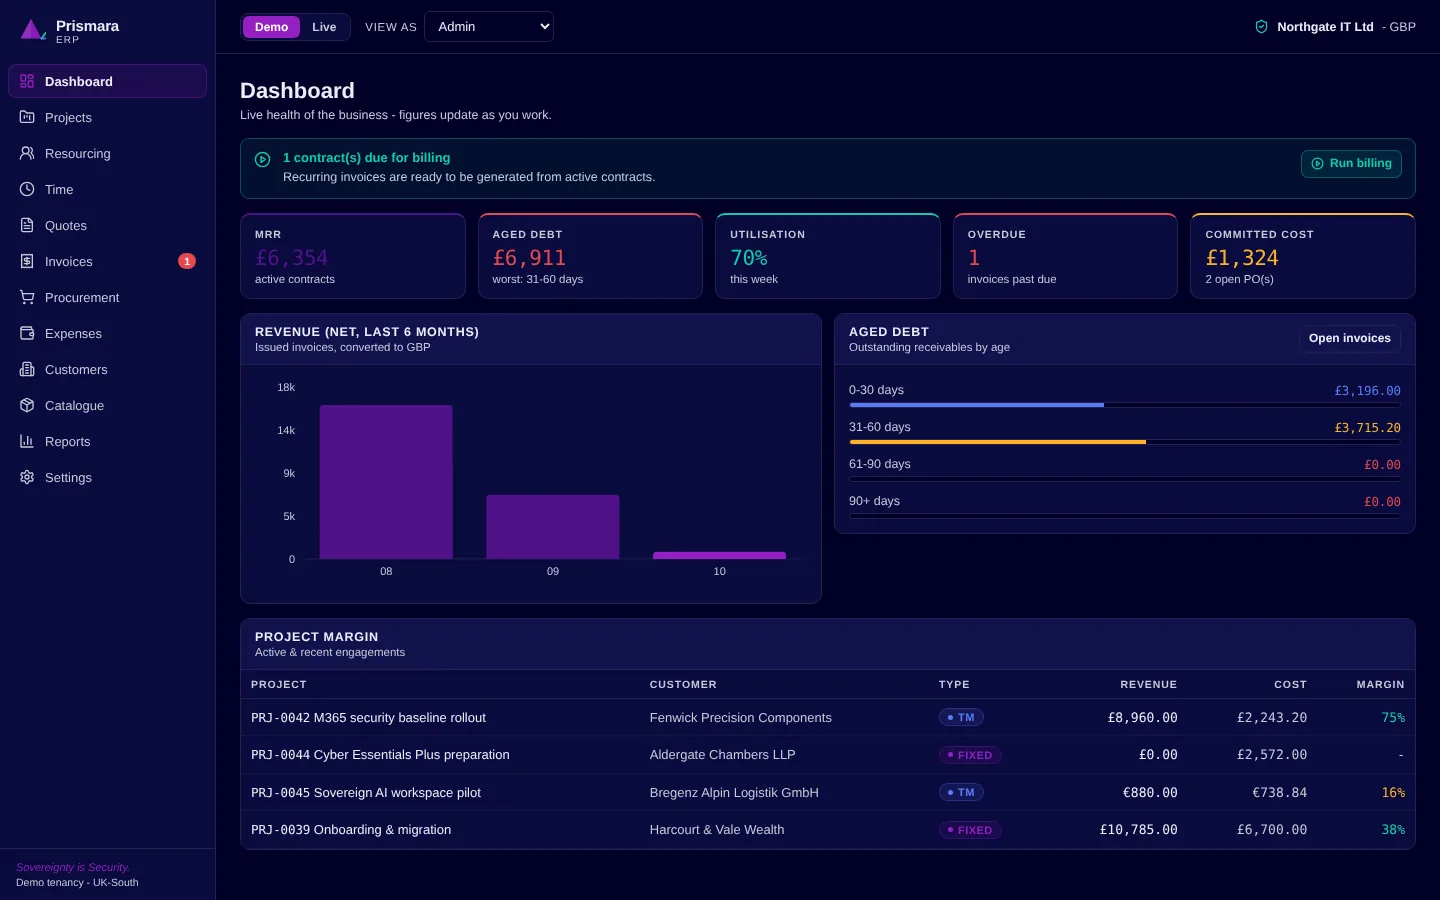Screen dimensions: 1440x900
Task: Click the Overdue invoices card
Action: (1065, 256)
